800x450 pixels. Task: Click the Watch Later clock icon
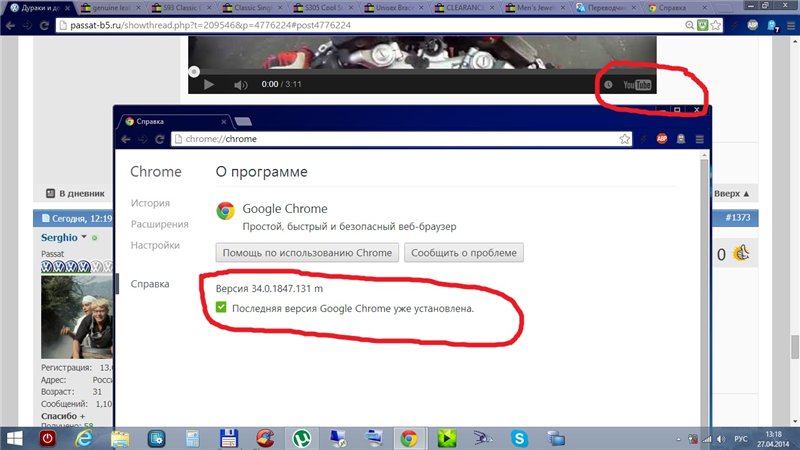click(x=609, y=85)
